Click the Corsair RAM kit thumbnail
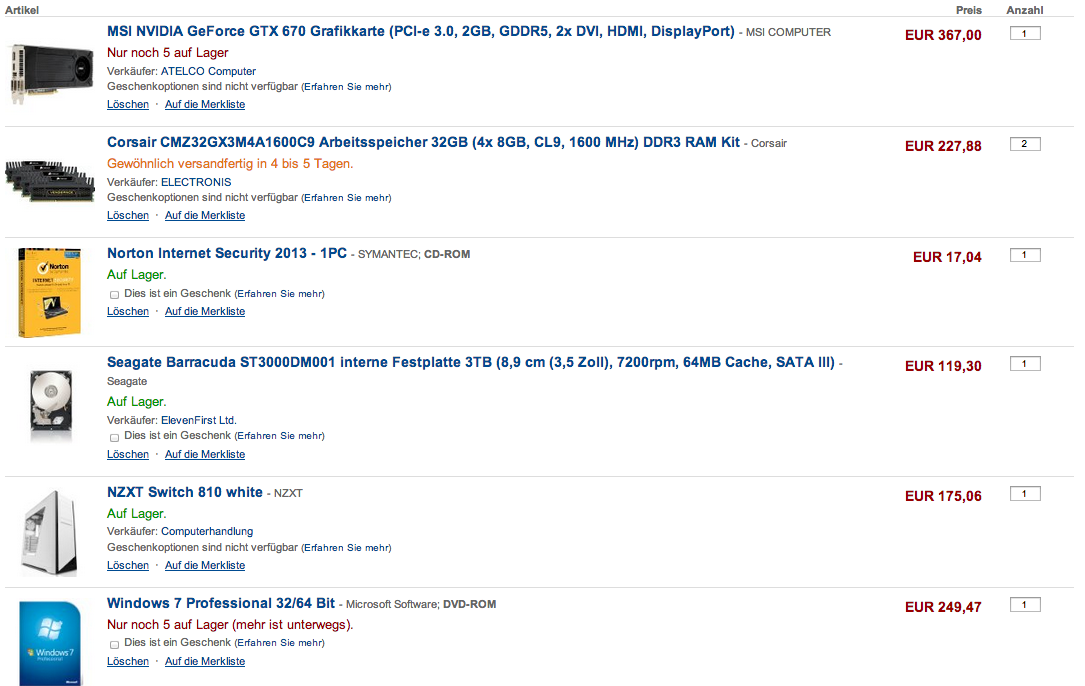The width and height of the screenshot is (1085, 686). coord(50,181)
